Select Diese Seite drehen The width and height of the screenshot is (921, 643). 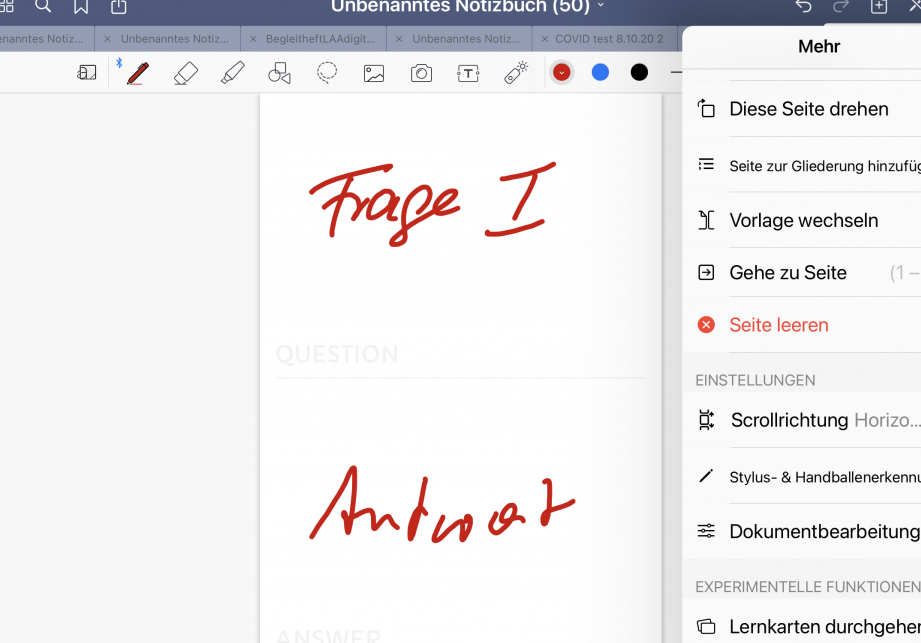(808, 109)
